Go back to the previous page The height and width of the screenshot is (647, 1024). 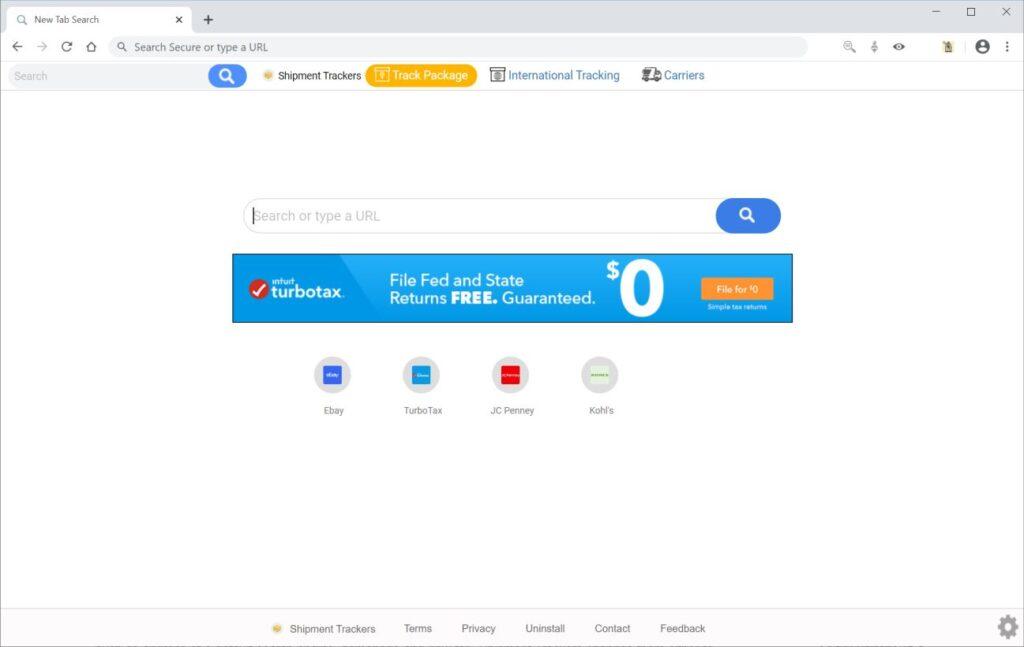pyautogui.click(x=18, y=47)
